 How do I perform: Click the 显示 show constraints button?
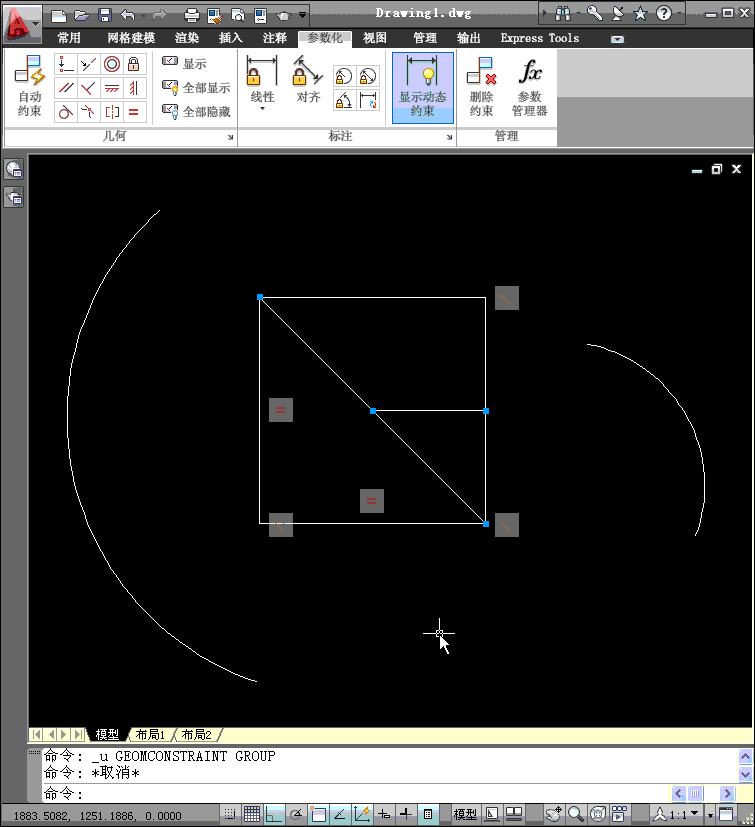click(184, 63)
